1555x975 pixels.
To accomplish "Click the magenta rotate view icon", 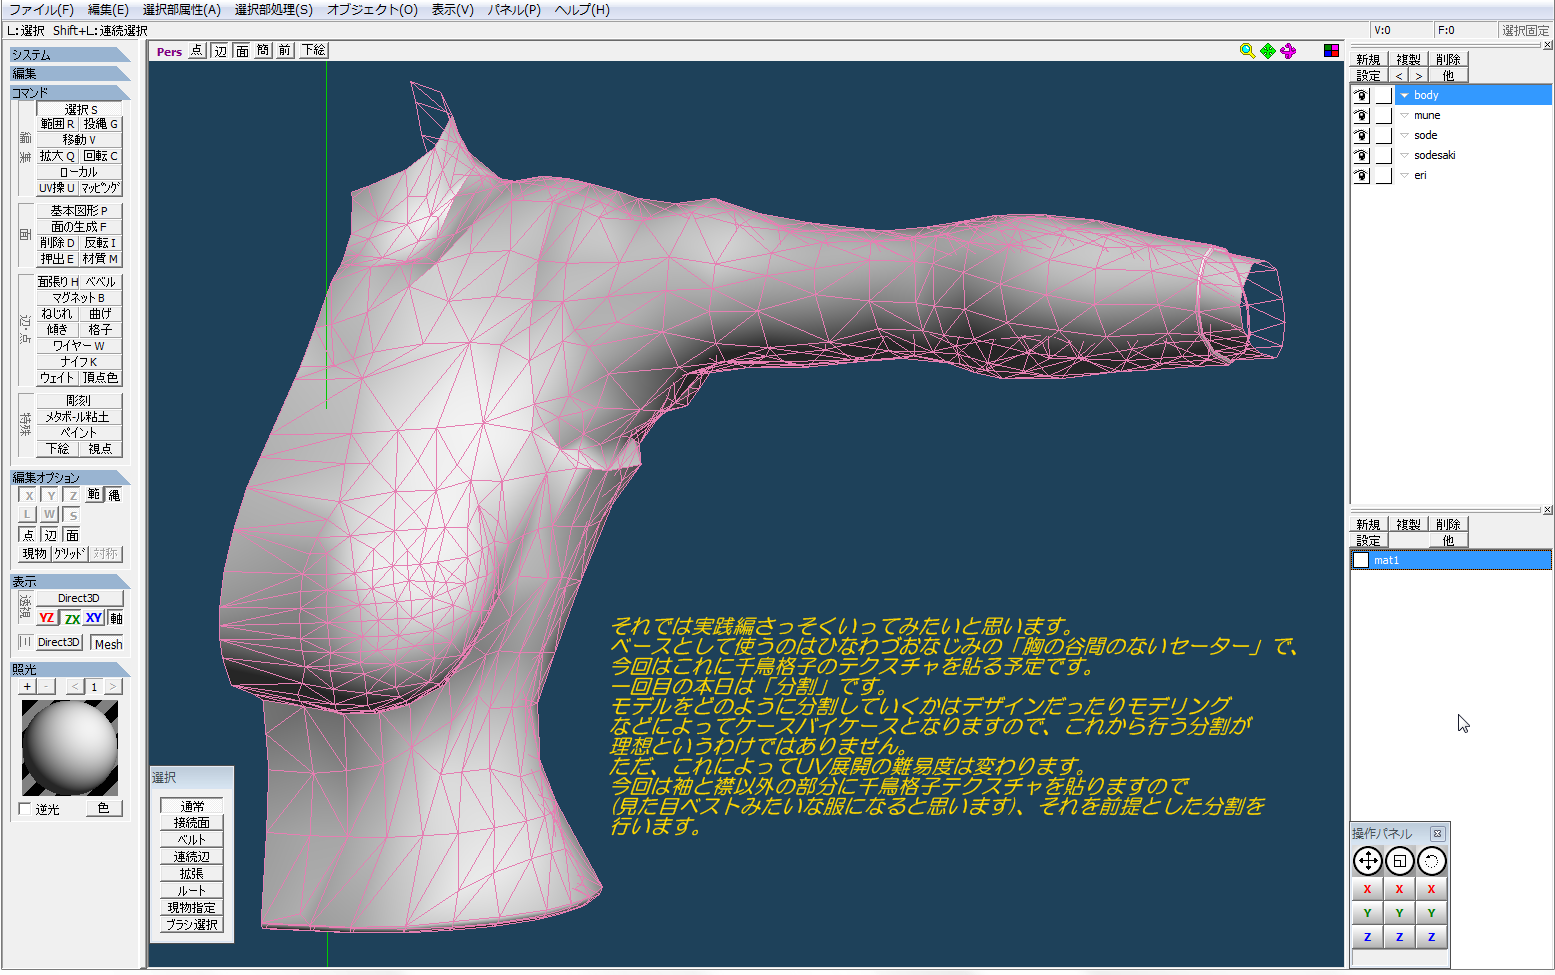I will [x=1288, y=51].
